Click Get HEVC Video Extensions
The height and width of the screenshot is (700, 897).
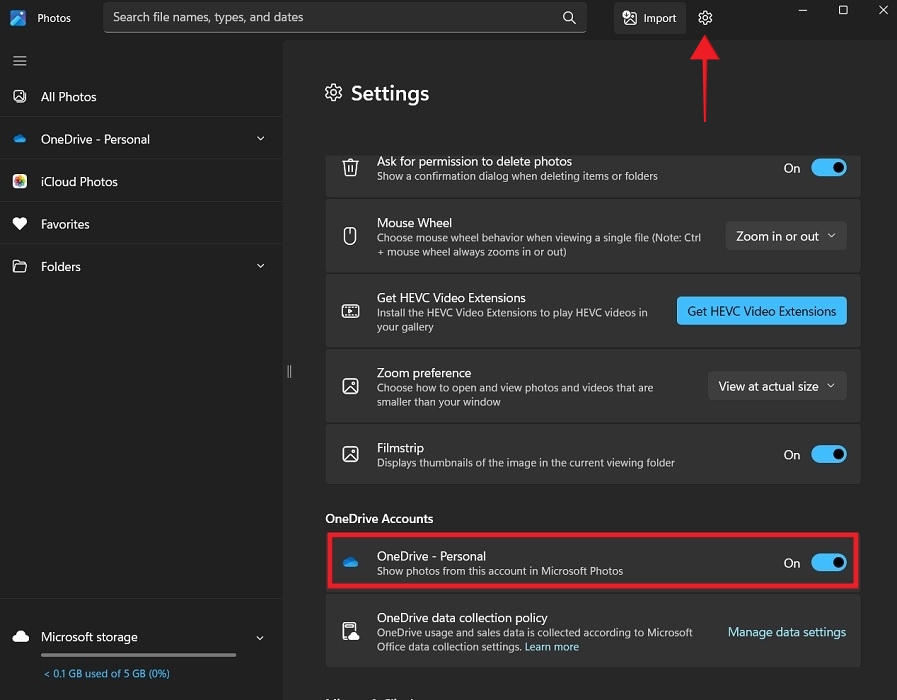(761, 311)
